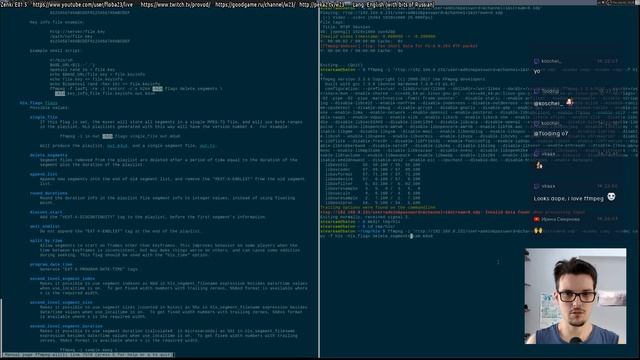
Task: Click the 'Exiting... (Quit)' line in right terminal
Action: [341, 65]
